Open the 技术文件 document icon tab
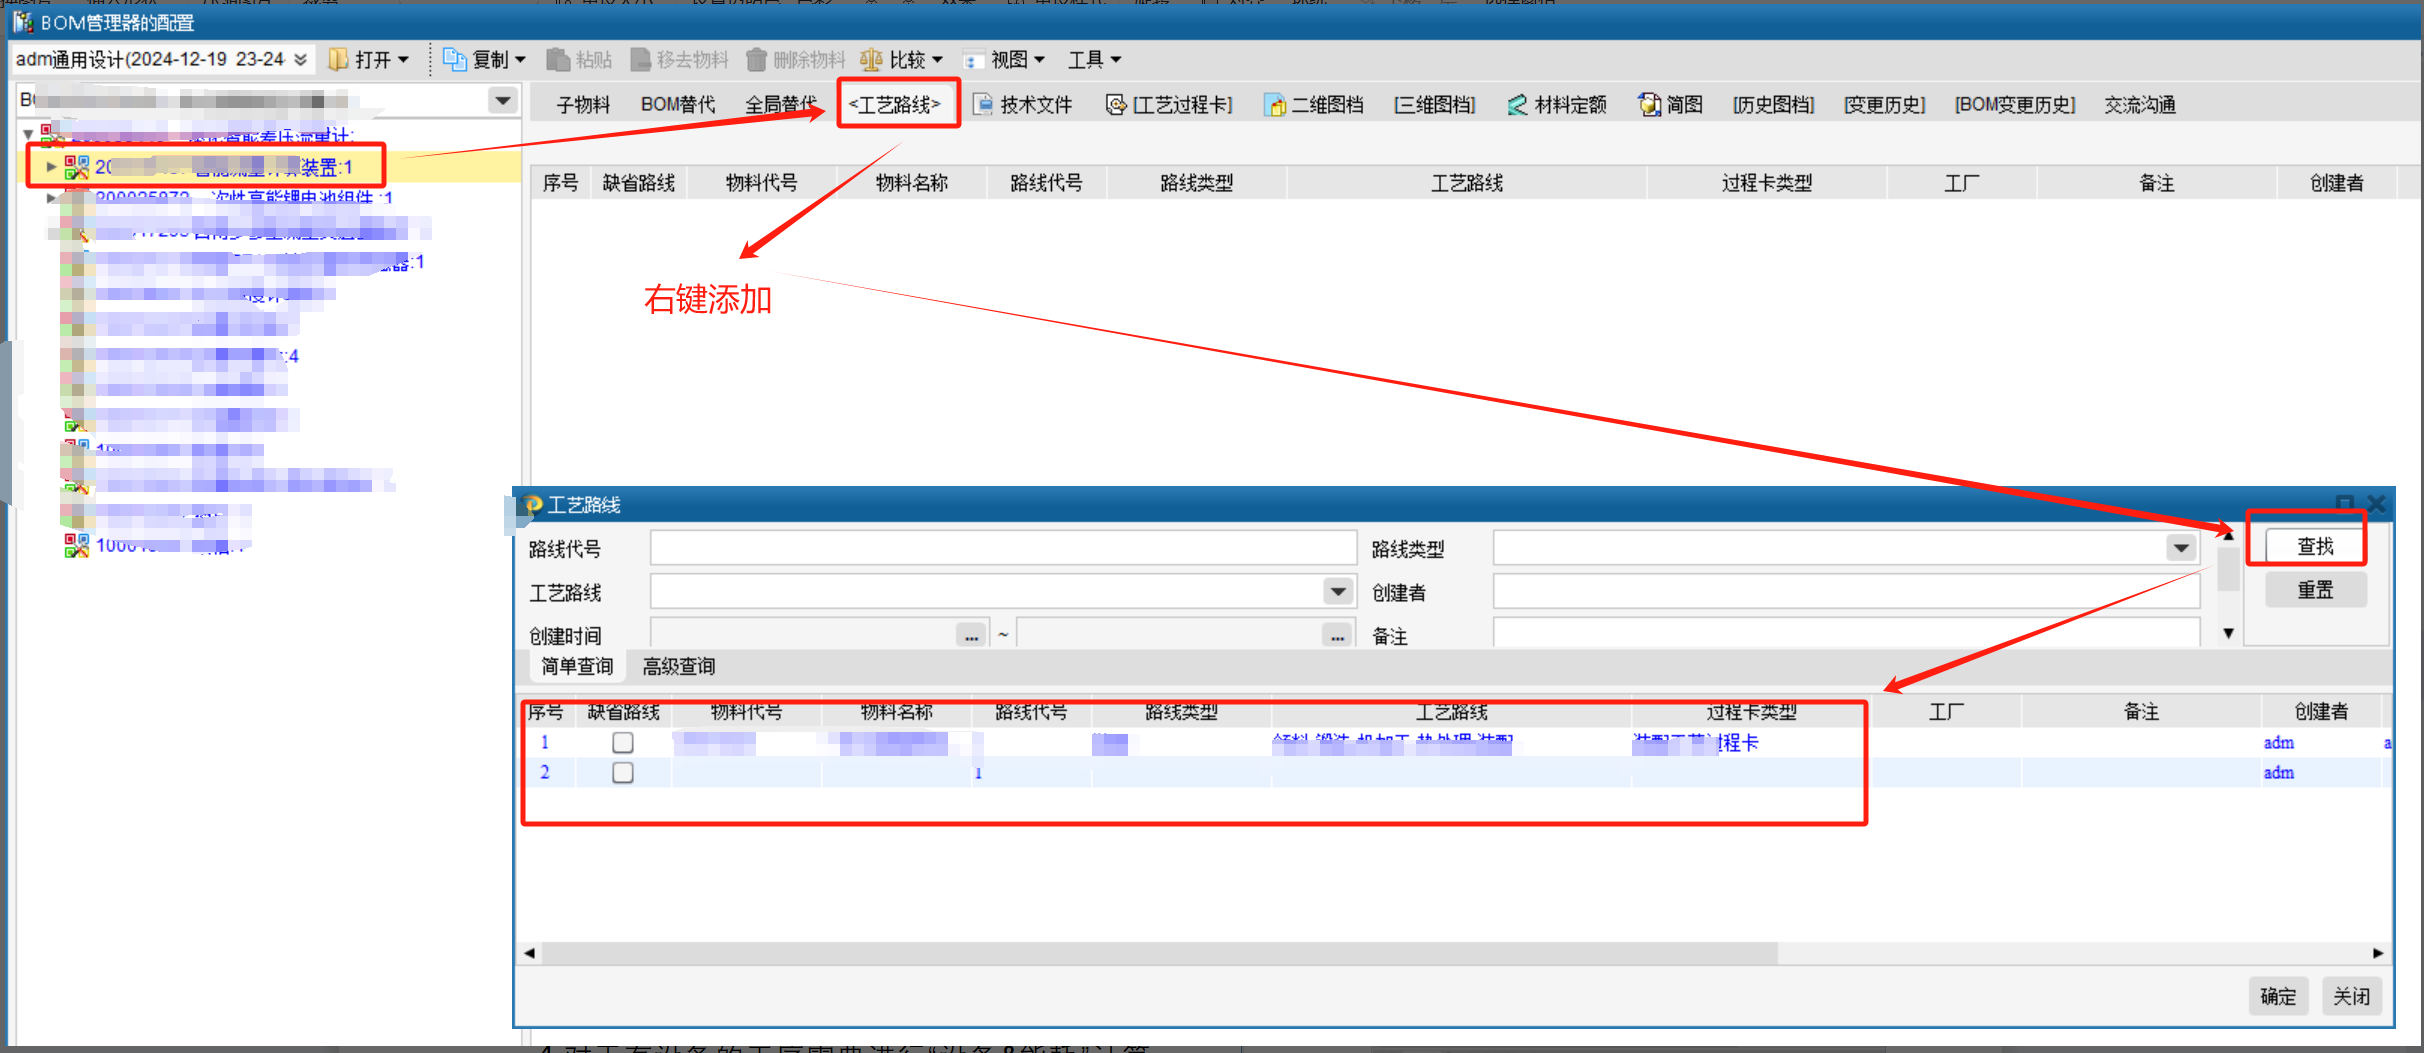The image size is (2424, 1053). pos(983,105)
